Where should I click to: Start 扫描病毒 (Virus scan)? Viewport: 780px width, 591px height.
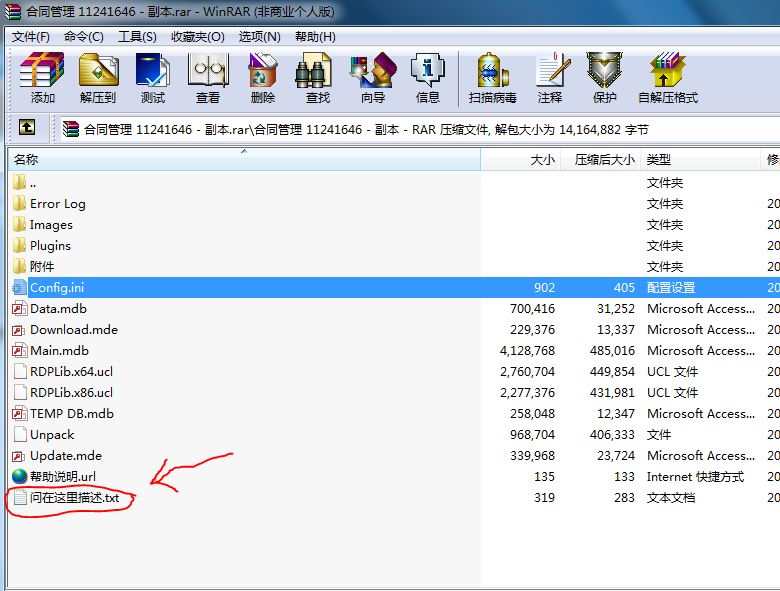pyautogui.click(x=492, y=70)
